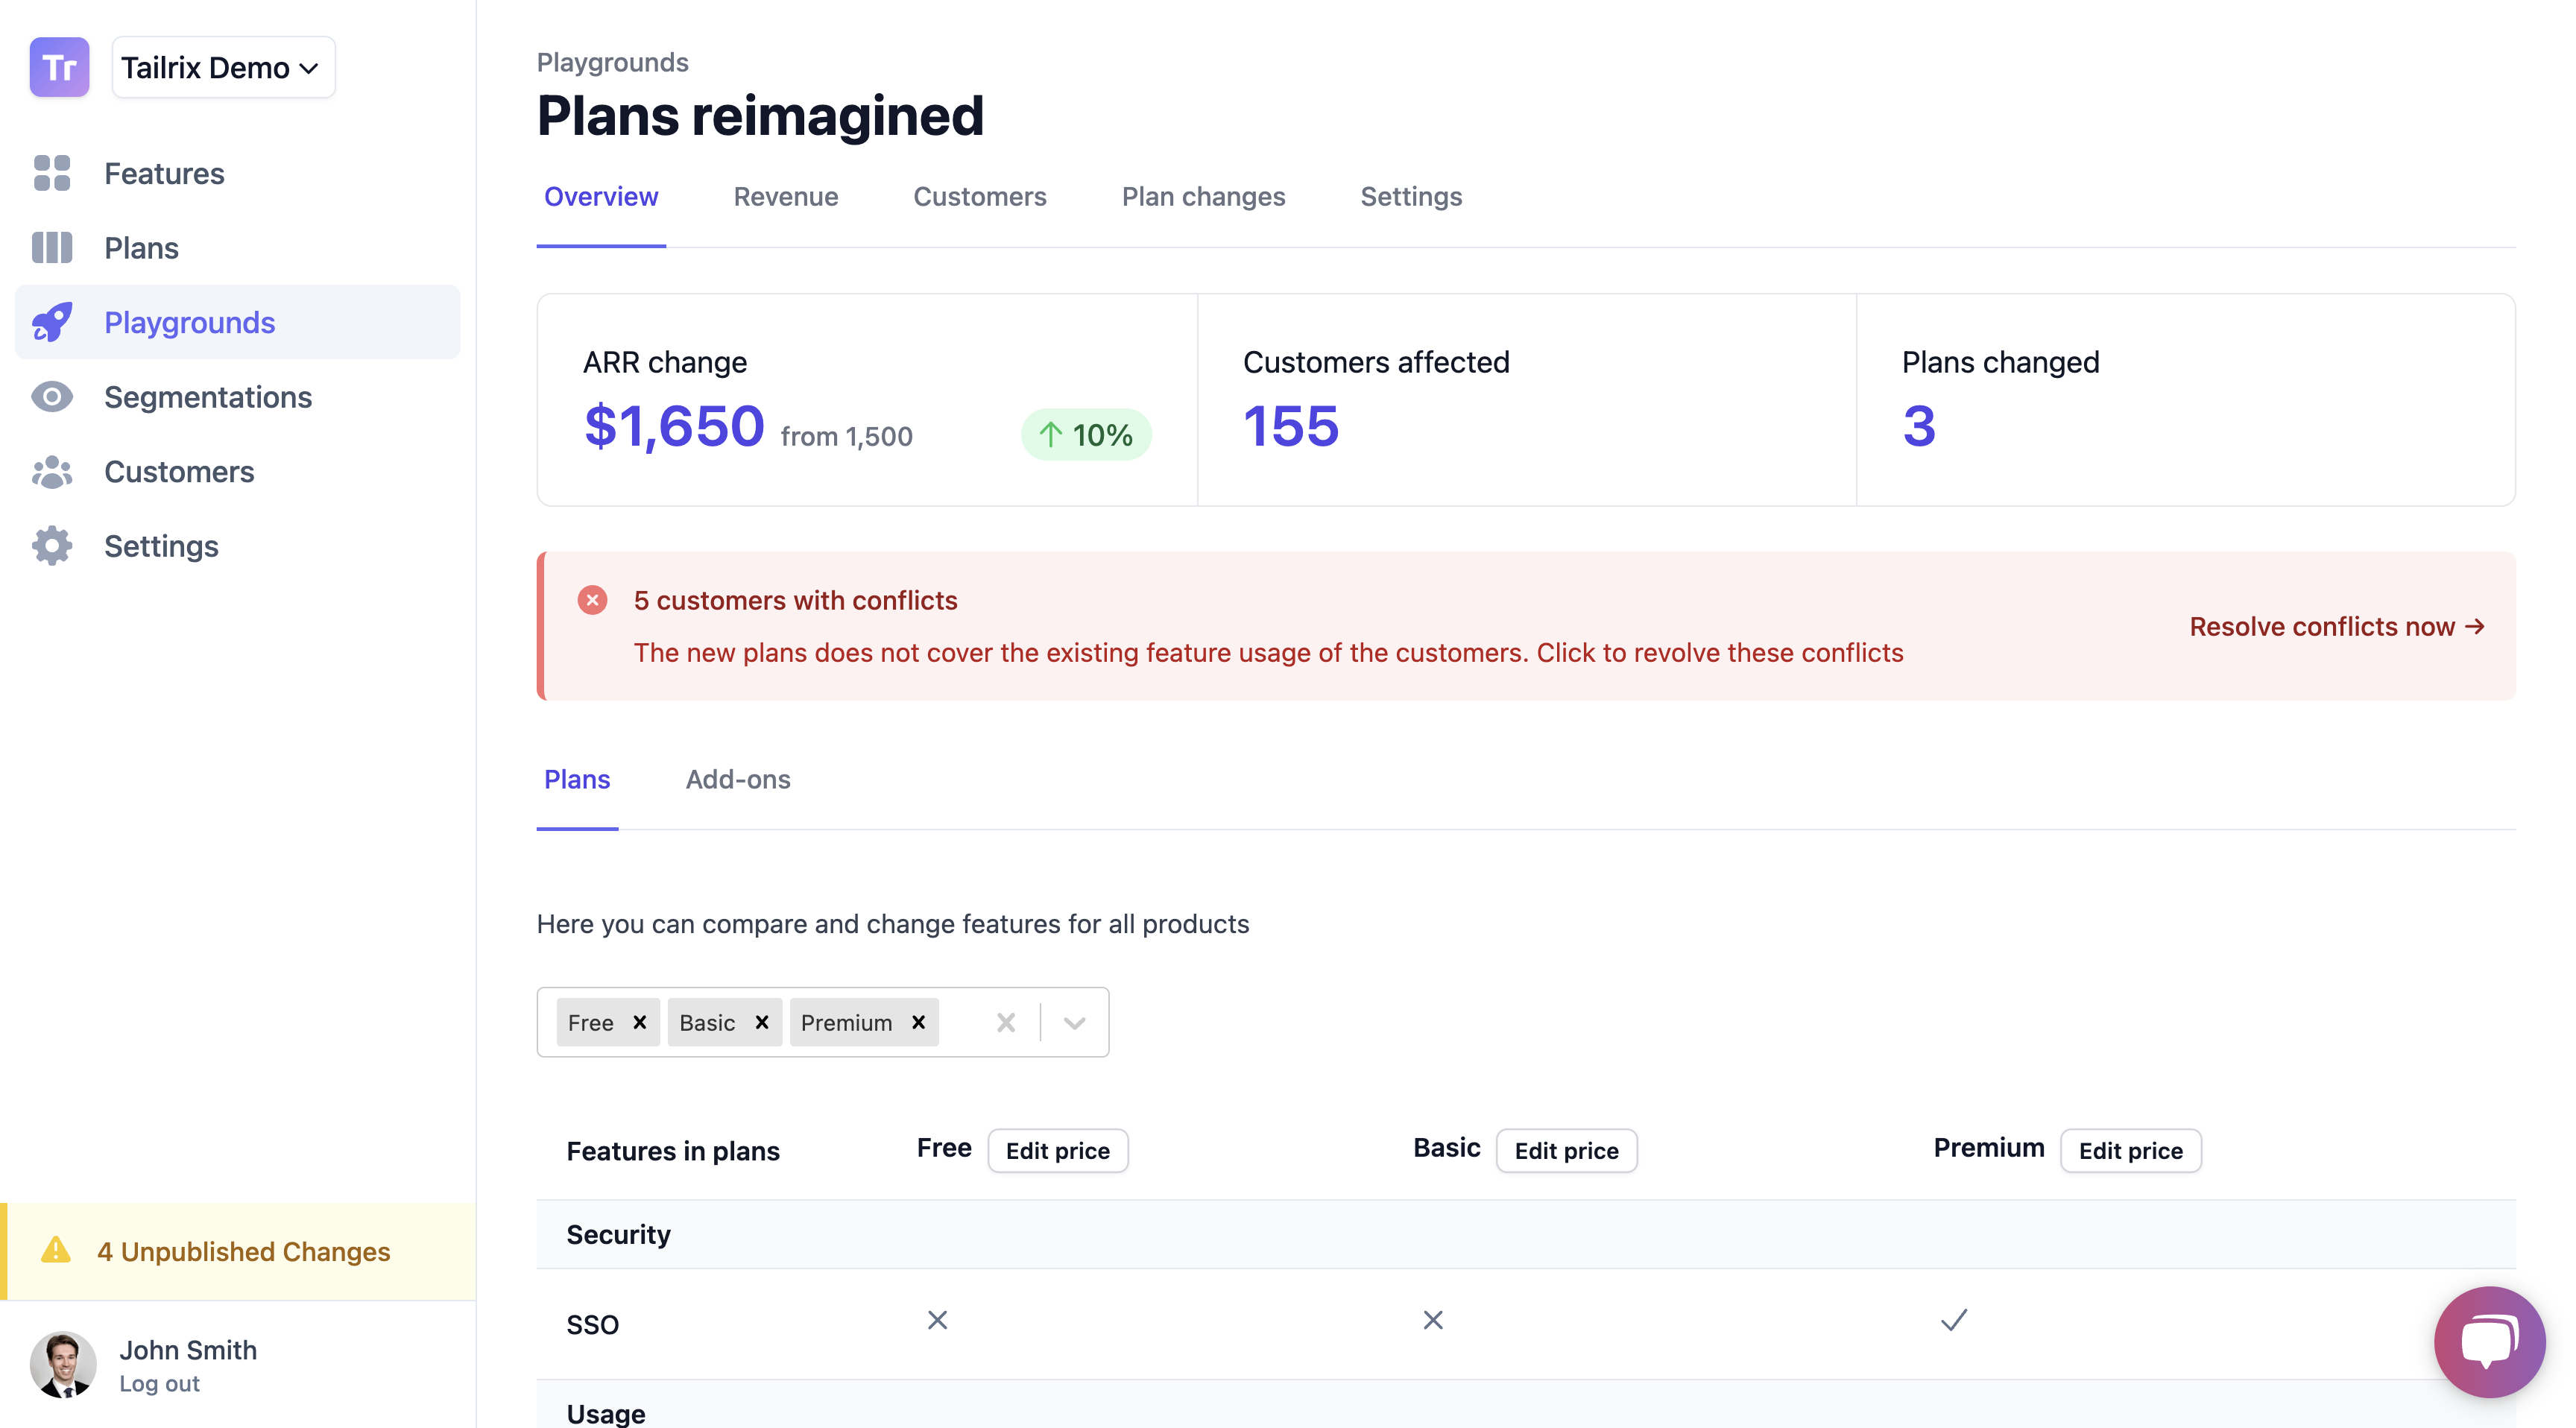This screenshot has height=1428, width=2576.
Task: Toggle SSO feature for Basic plan
Action: 1433,1321
